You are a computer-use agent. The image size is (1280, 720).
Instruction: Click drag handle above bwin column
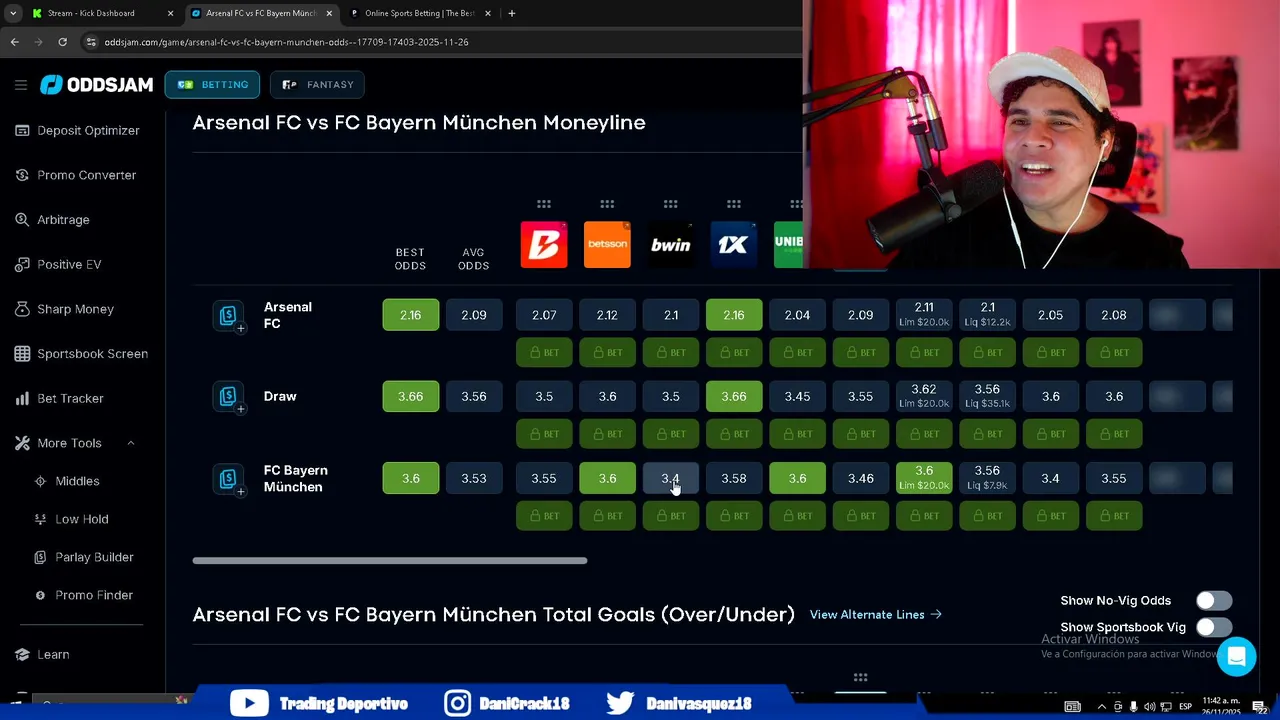[671, 204]
